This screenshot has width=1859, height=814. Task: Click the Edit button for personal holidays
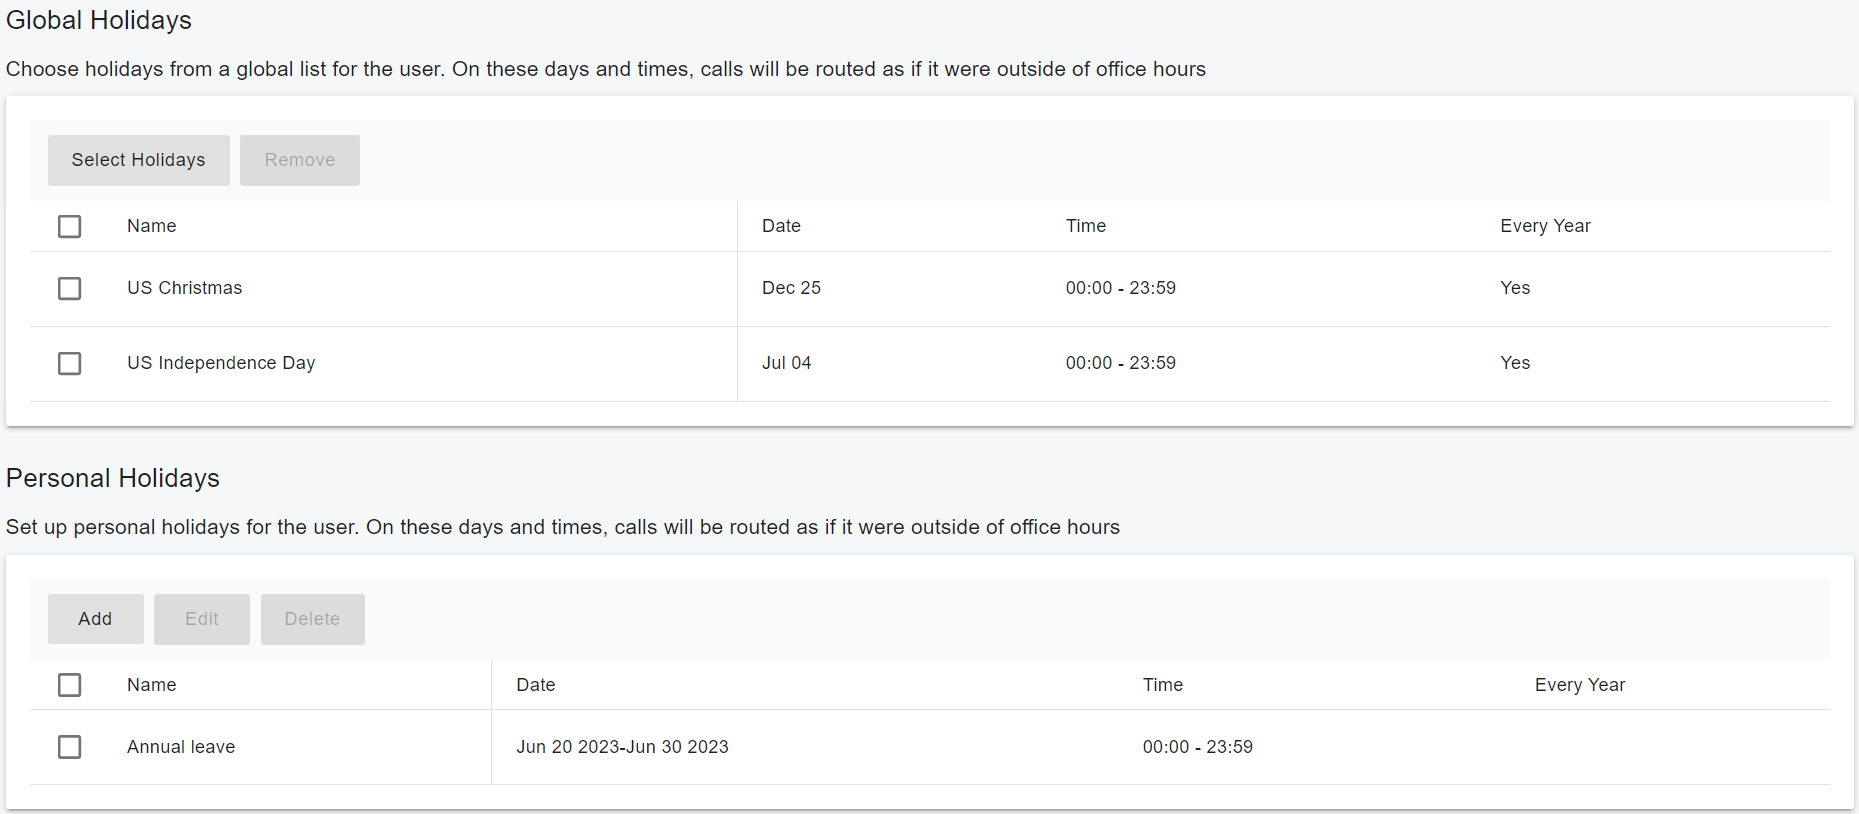pyautogui.click(x=201, y=619)
